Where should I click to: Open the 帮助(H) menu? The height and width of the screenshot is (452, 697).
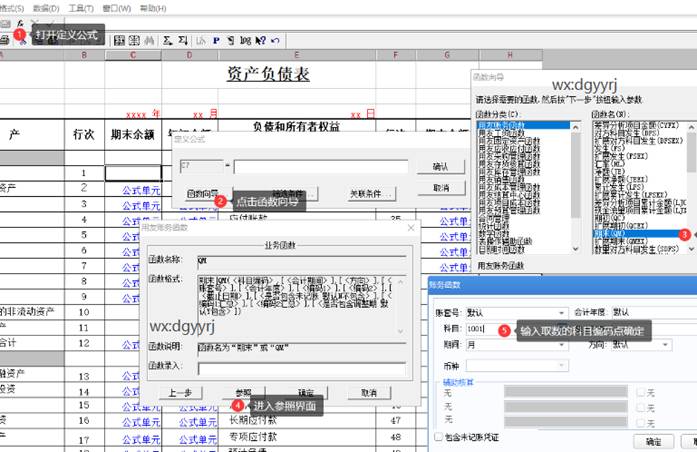click(x=153, y=8)
